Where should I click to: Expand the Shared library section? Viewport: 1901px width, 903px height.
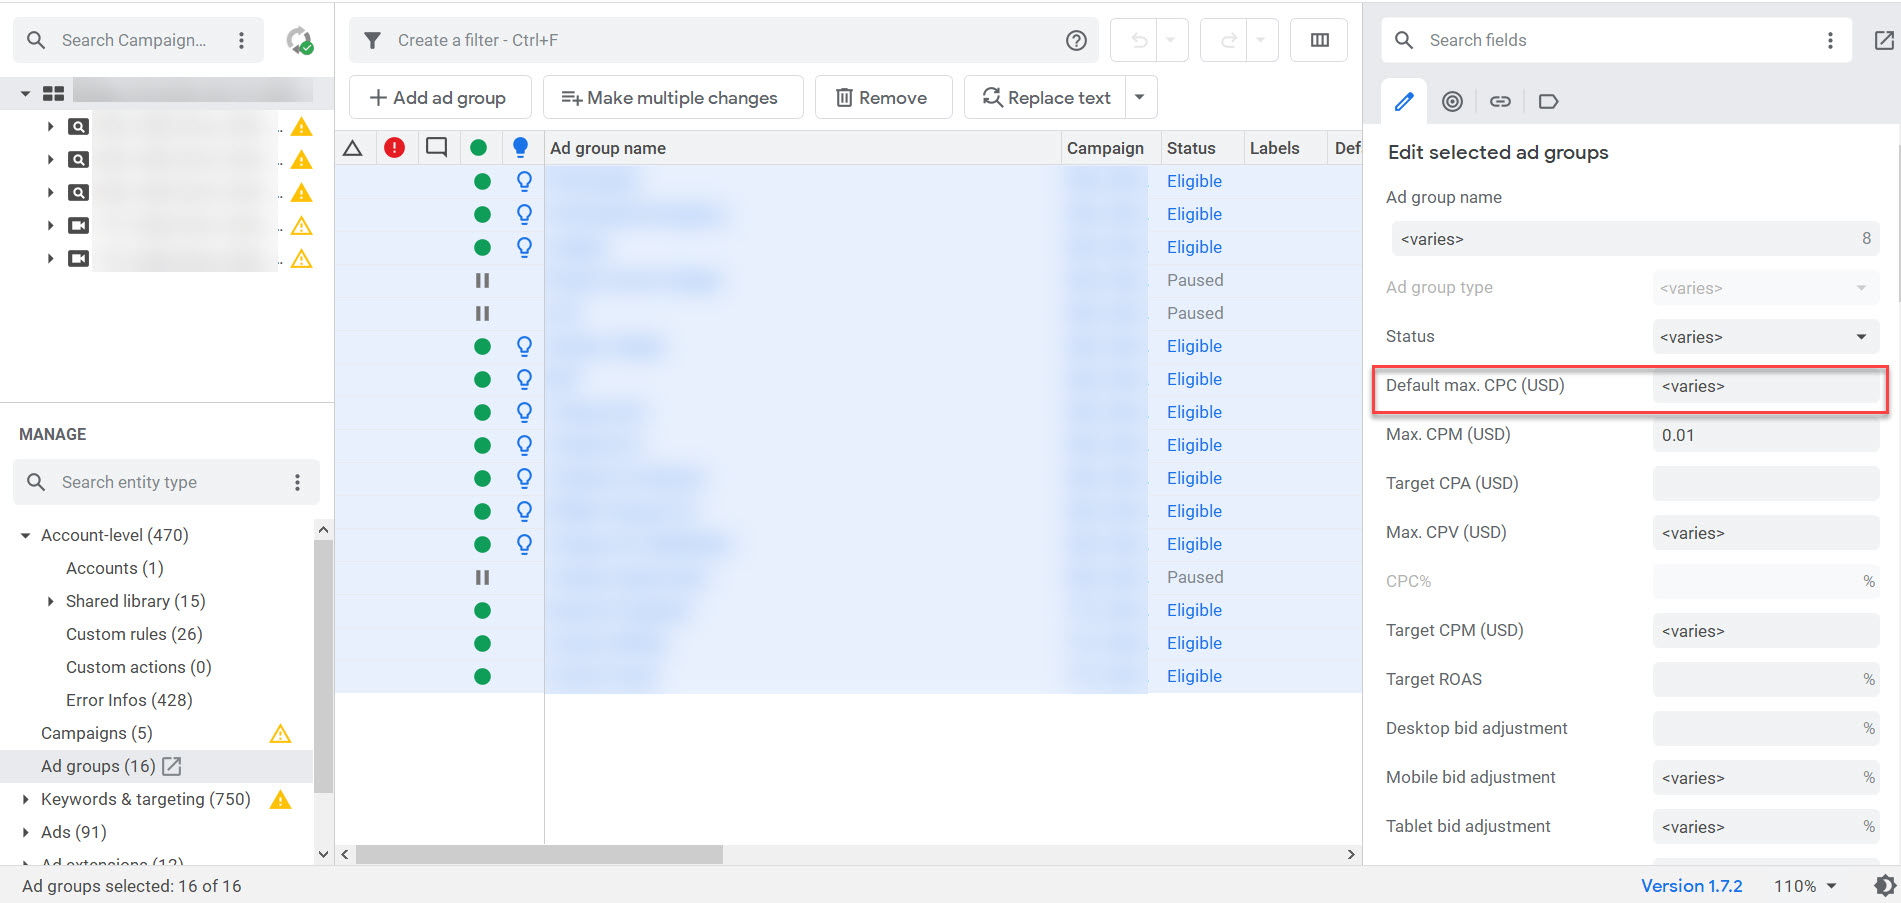point(51,601)
